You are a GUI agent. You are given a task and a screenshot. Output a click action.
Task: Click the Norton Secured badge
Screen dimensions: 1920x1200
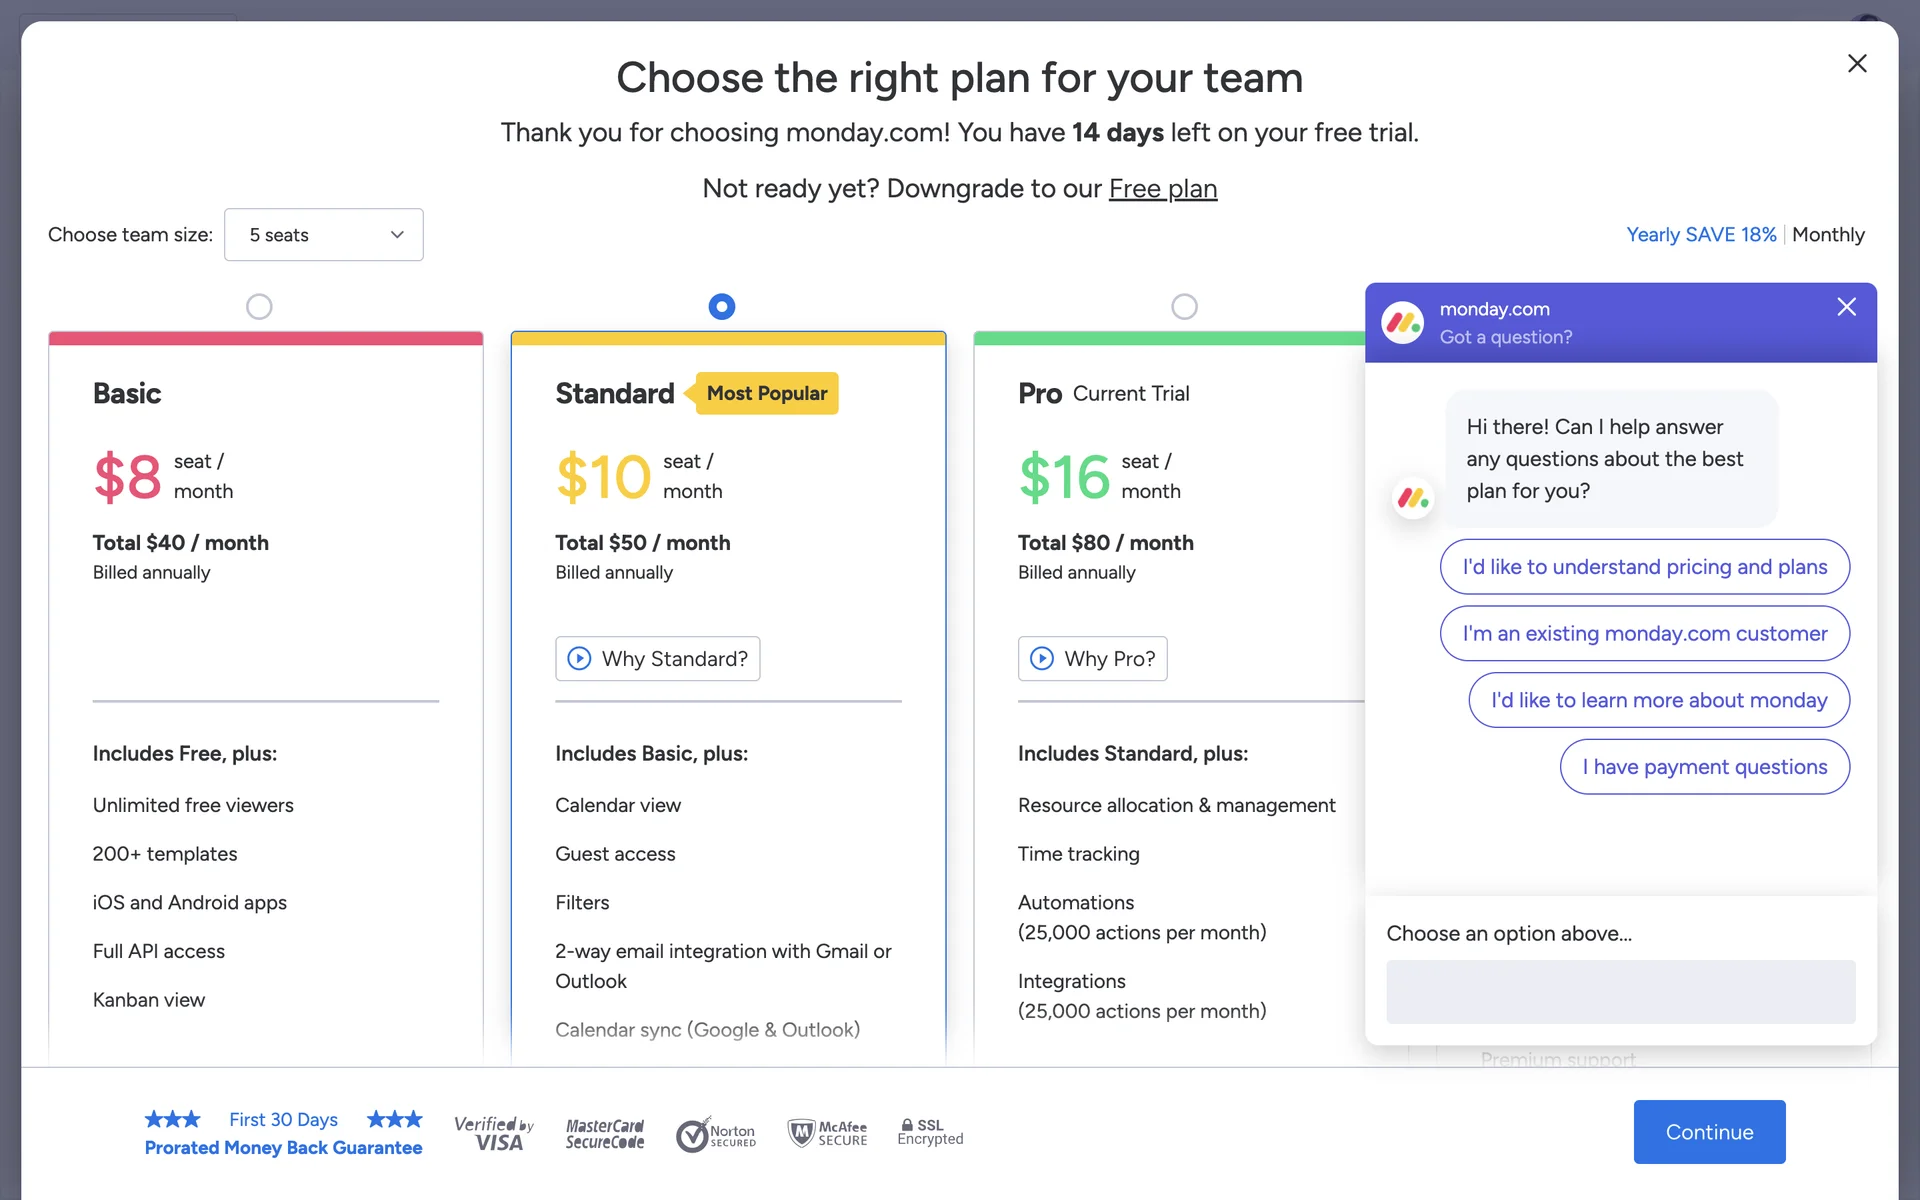[716, 1135]
